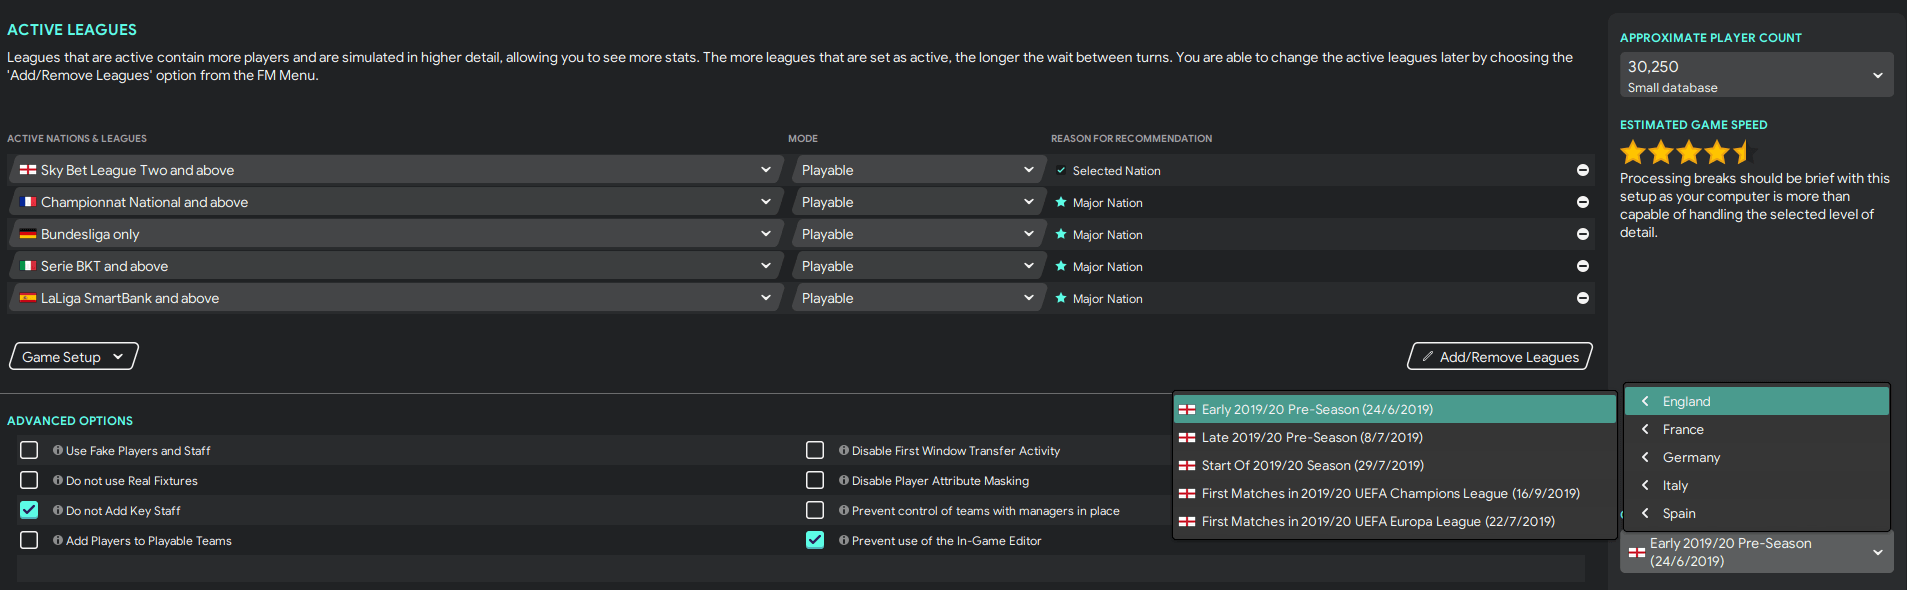Screen dimensions: 1907x590
Task: Expand the Championnat National and above dropdown
Action: [395, 202]
